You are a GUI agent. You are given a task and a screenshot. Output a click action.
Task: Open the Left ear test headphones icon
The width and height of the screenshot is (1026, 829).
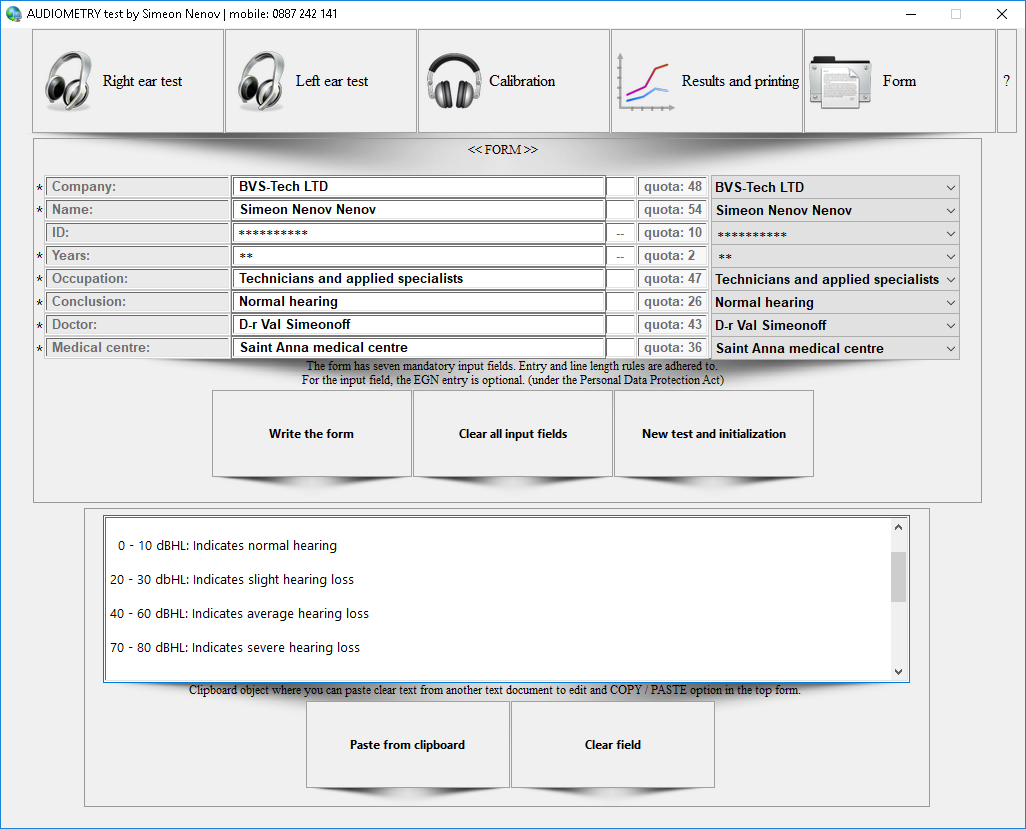tap(261, 82)
